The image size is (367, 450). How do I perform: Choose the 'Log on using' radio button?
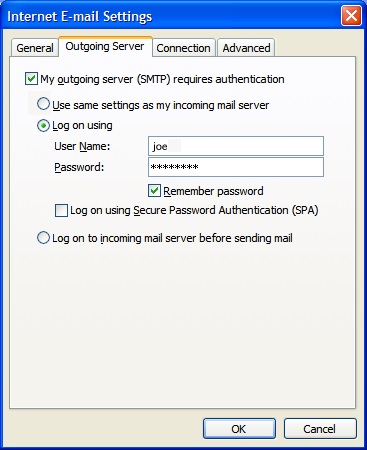(43, 125)
